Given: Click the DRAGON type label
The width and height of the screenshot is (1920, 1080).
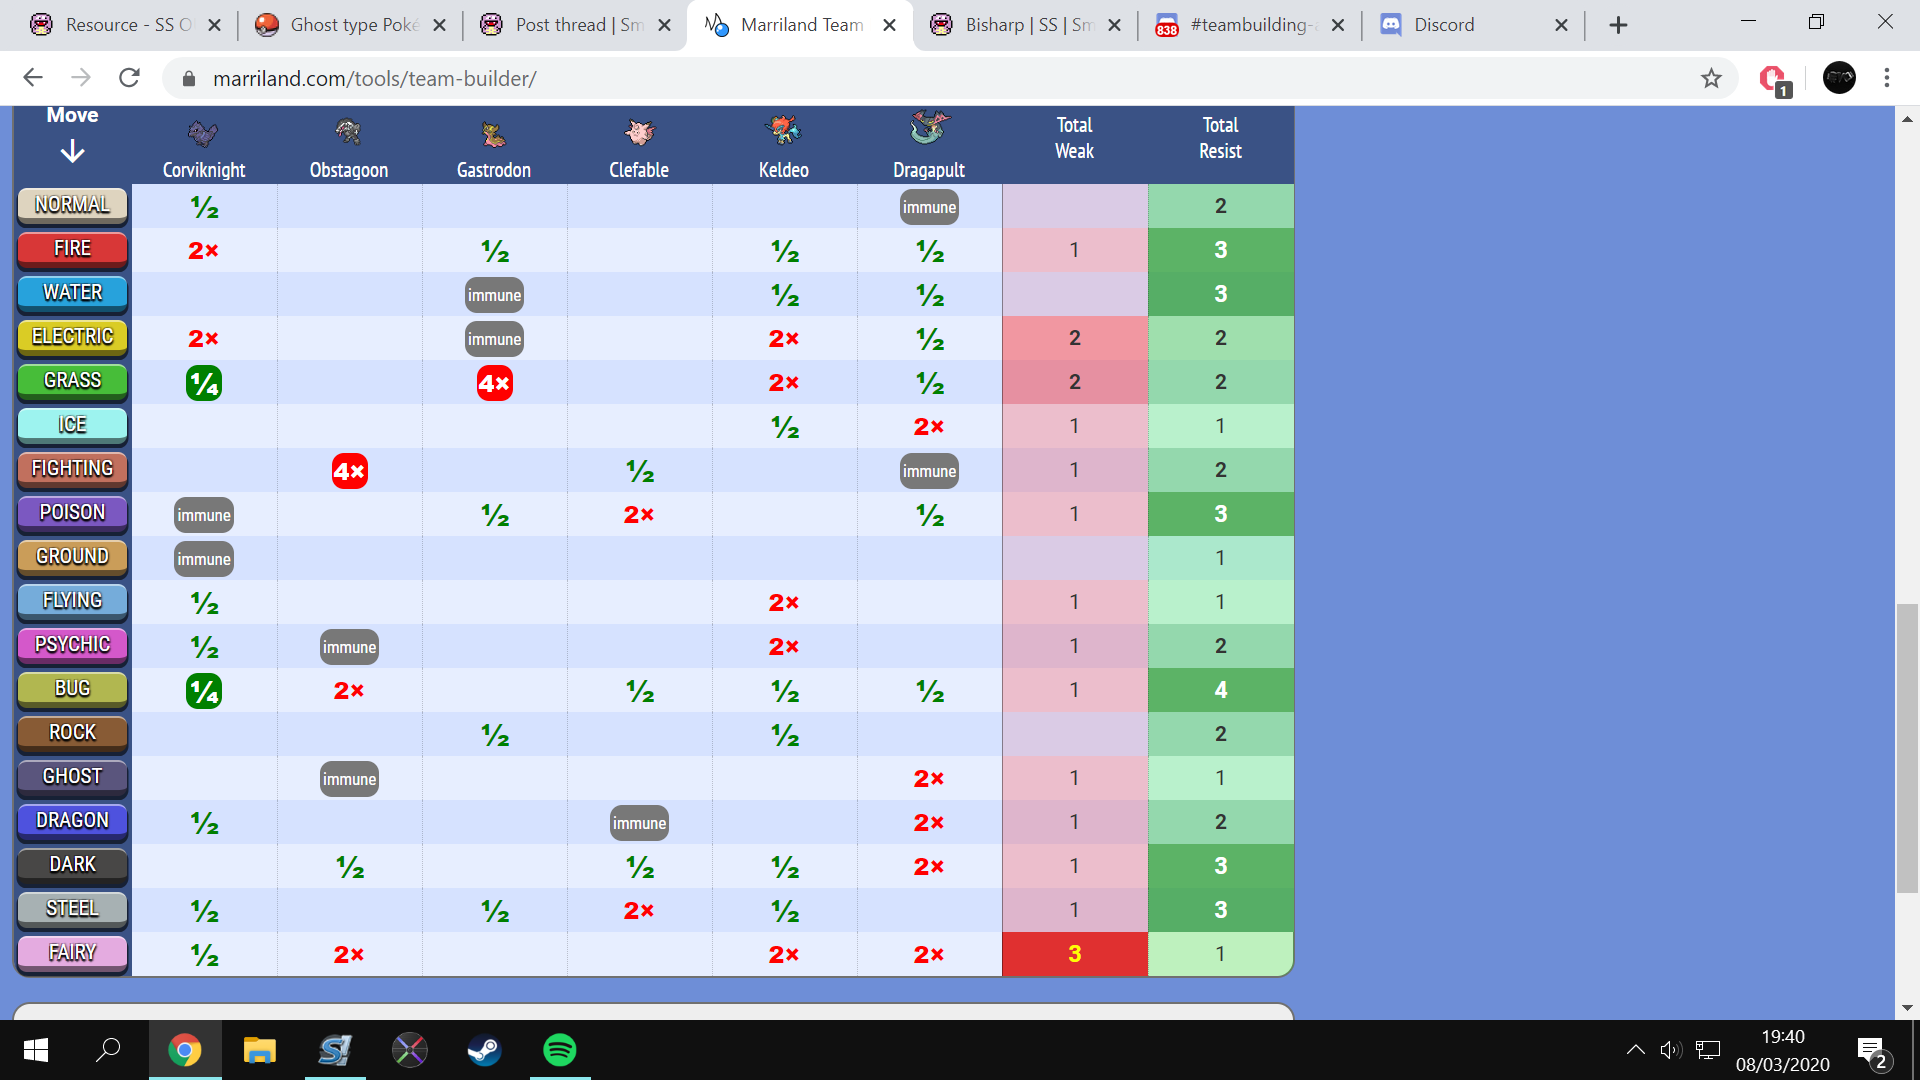Looking at the screenshot, I should (72, 821).
